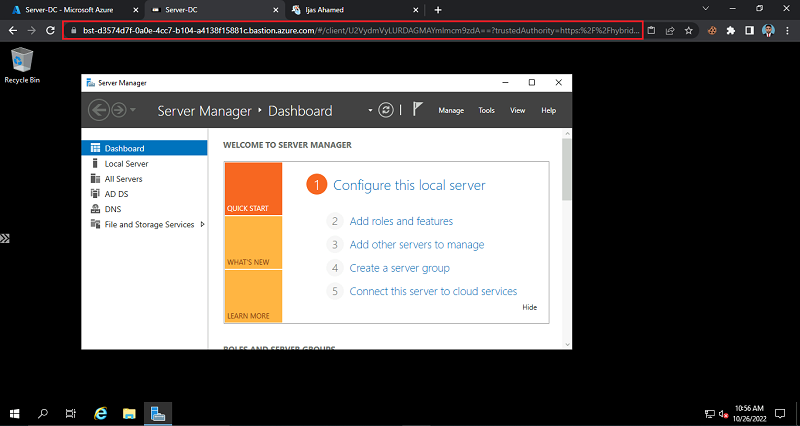Expand File and Storage Services arrow
The image size is (800, 426).
tap(203, 224)
